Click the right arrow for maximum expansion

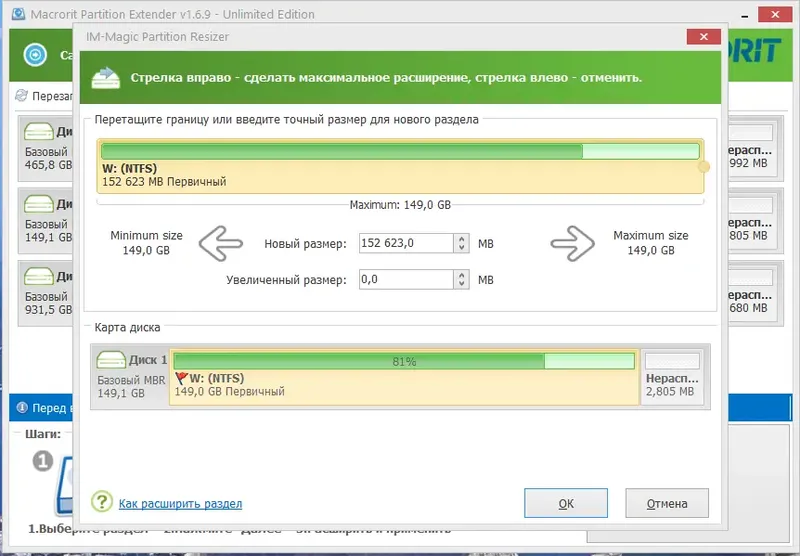[x=572, y=244]
